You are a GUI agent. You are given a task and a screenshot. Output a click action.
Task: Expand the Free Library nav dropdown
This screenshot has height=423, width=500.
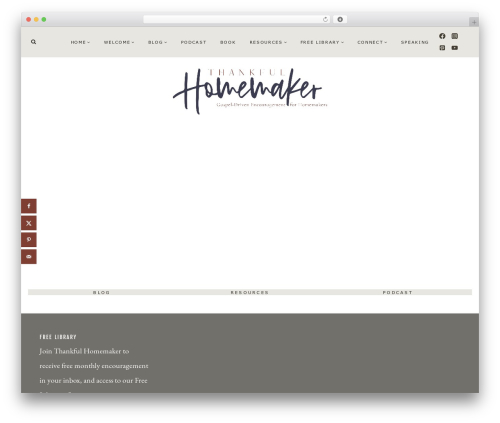tap(322, 42)
